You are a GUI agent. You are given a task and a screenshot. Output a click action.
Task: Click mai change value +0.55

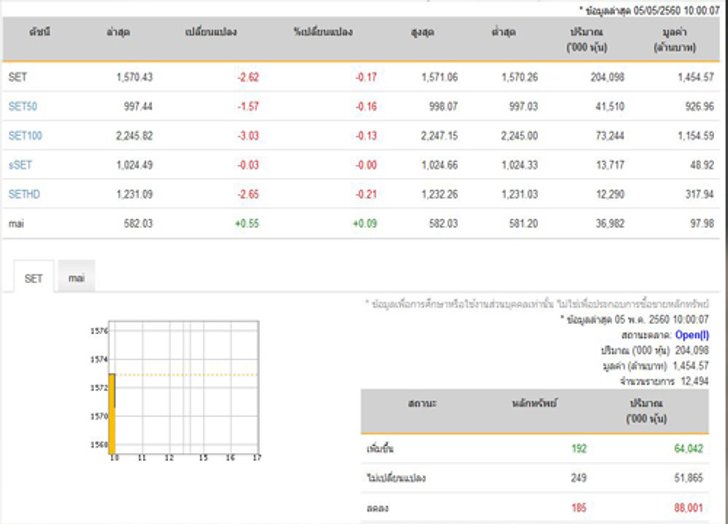[x=247, y=223]
